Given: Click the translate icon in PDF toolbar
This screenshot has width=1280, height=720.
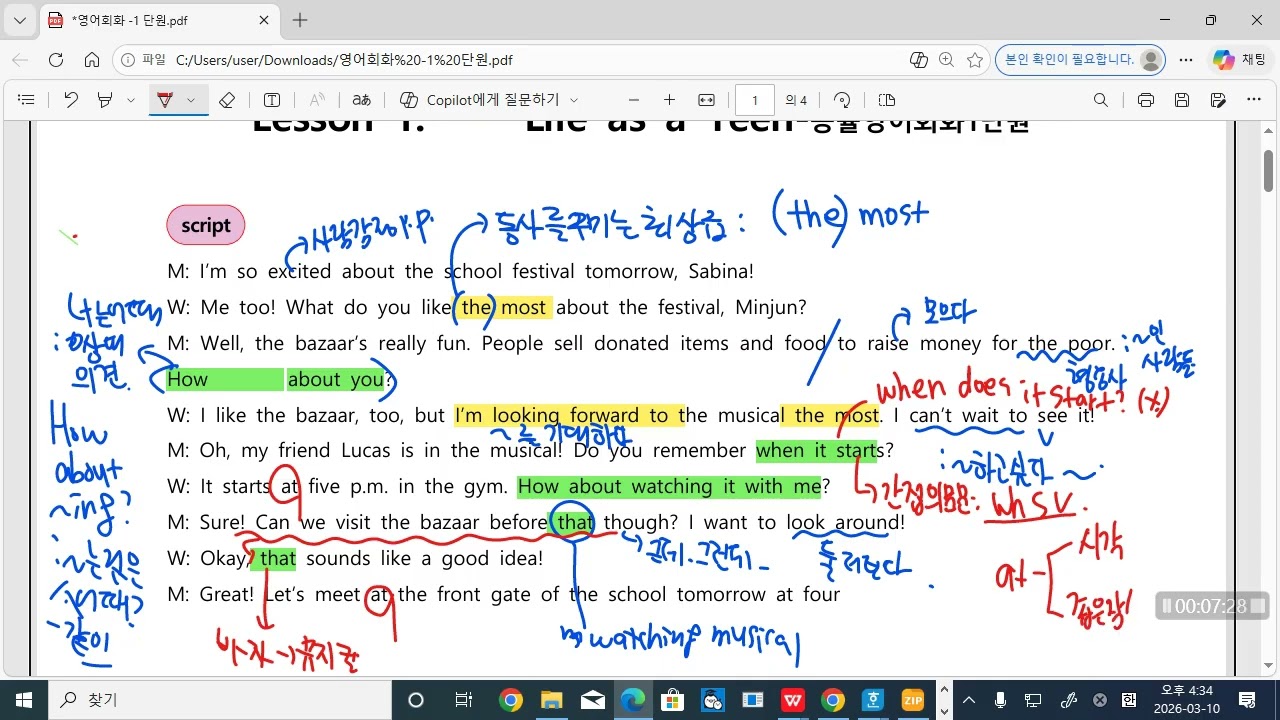Looking at the screenshot, I should click(x=362, y=100).
